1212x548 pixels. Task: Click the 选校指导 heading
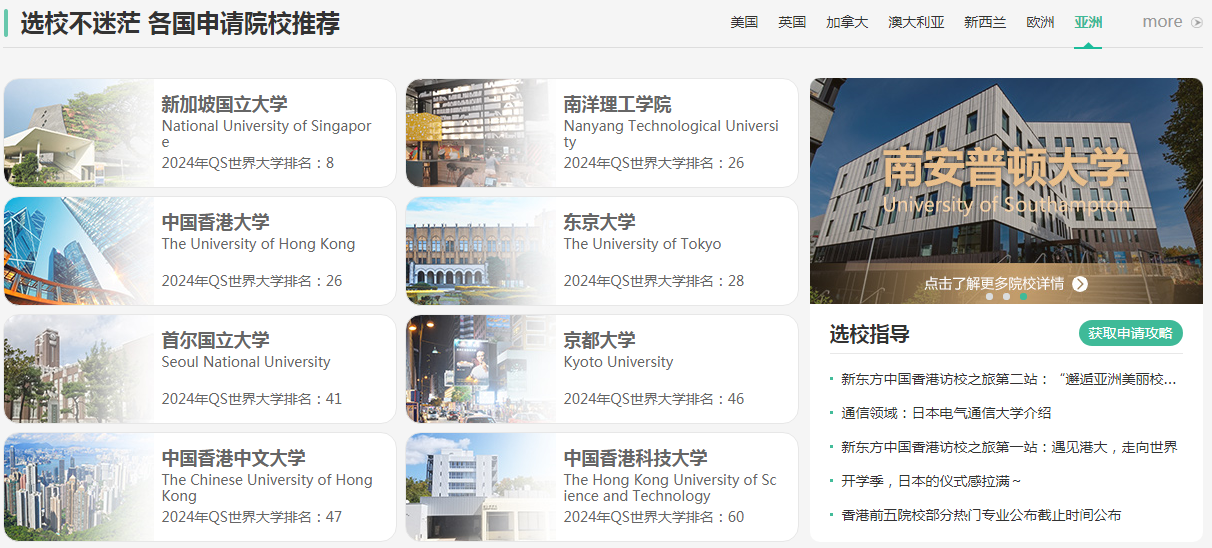(869, 334)
